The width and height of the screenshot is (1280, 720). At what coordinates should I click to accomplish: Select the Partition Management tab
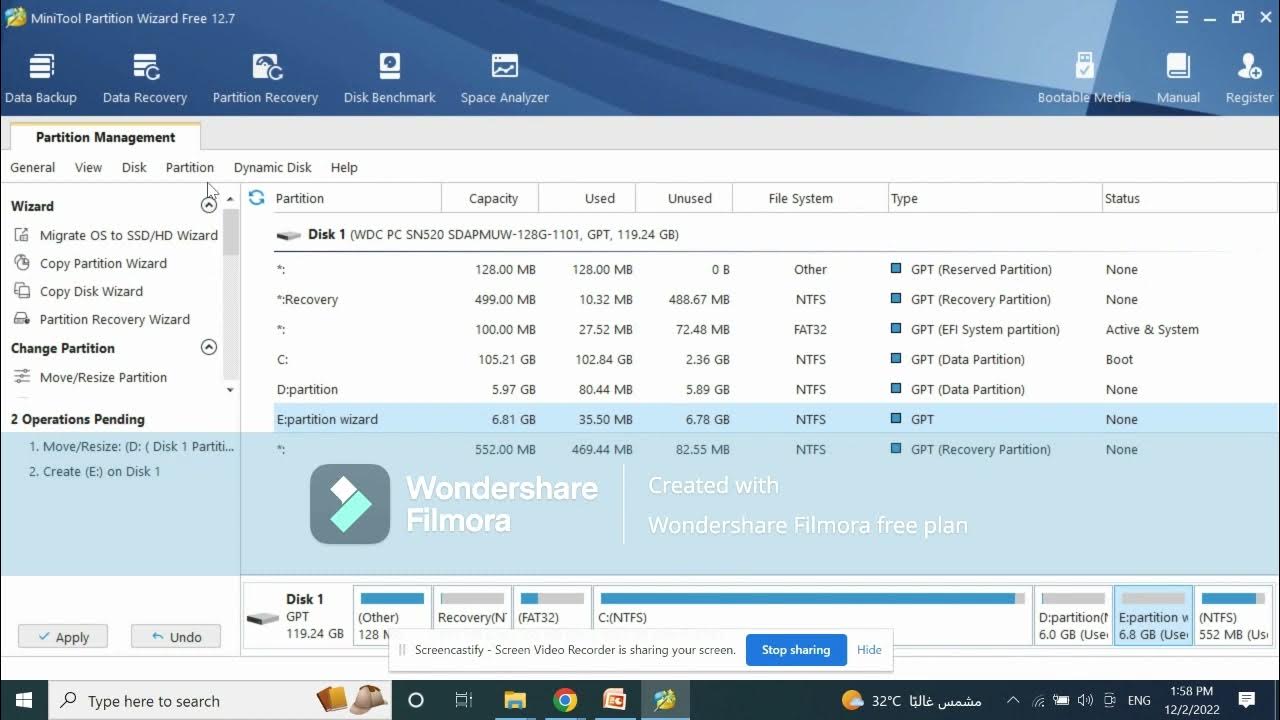click(x=105, y=137)
